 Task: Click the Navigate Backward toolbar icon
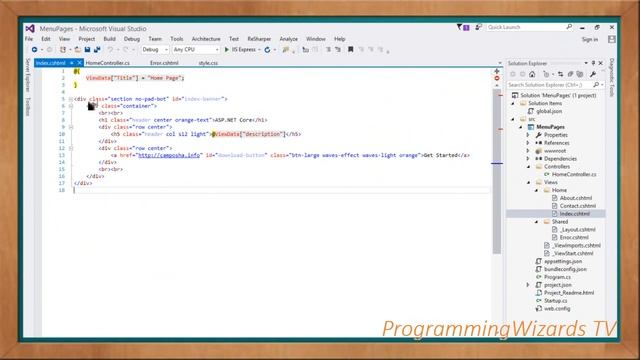point(34,49)
